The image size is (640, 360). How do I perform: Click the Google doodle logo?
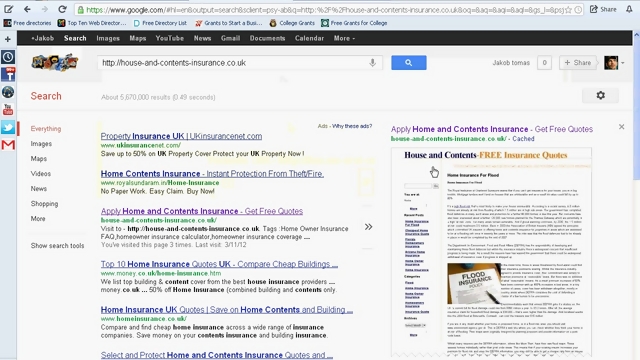point(55,62)
